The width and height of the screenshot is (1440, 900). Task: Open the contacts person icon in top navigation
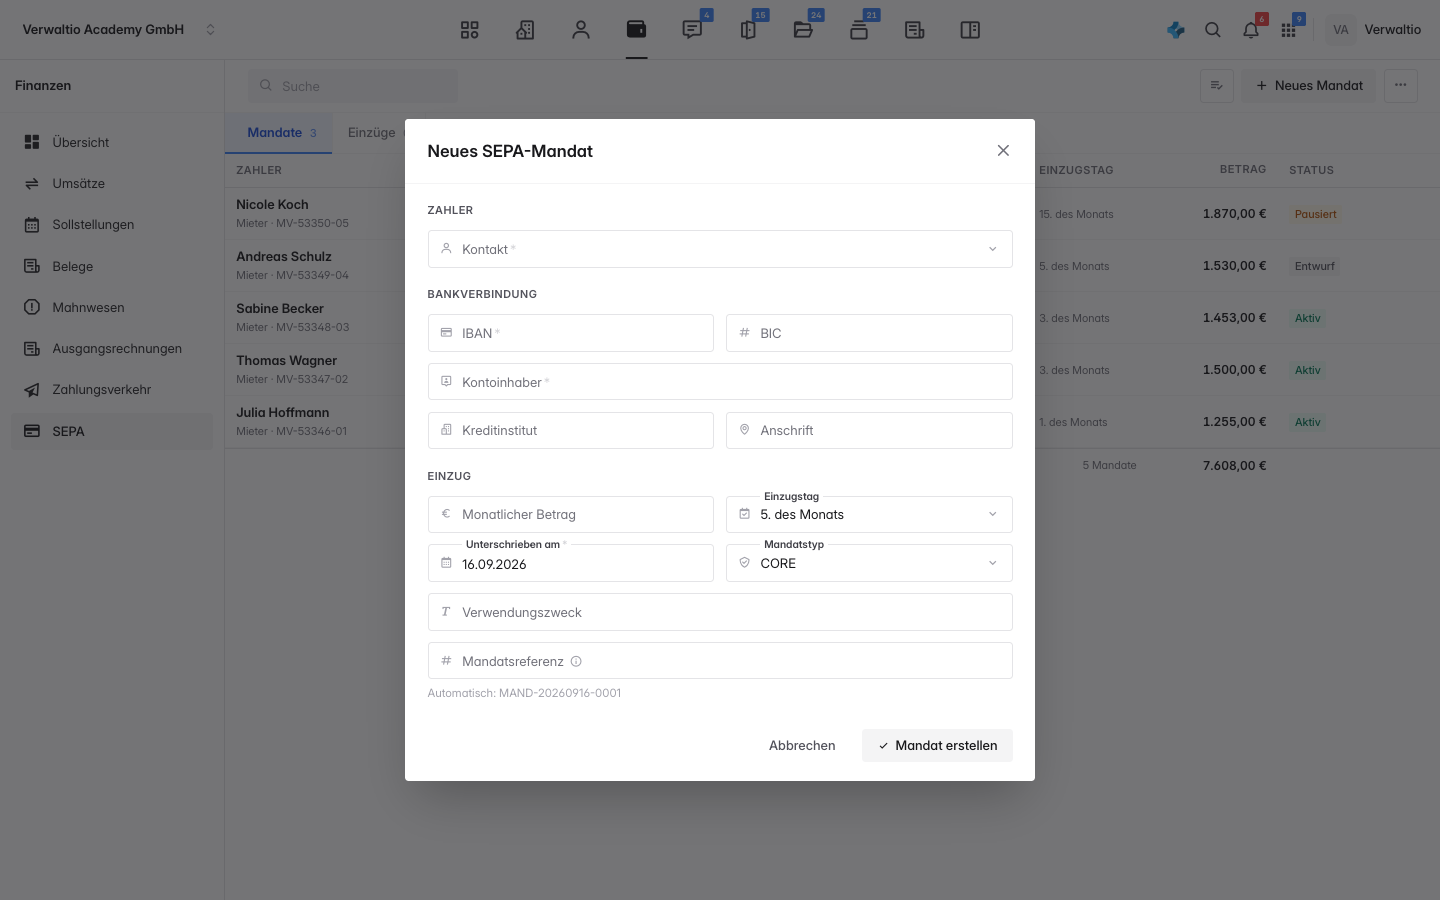pyautogui.click(x=581, y=30)
